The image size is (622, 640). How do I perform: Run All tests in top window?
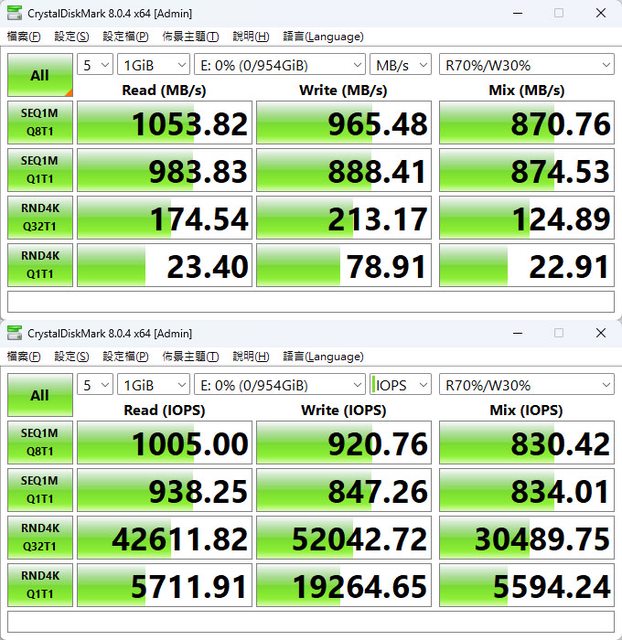pos(40,75)
